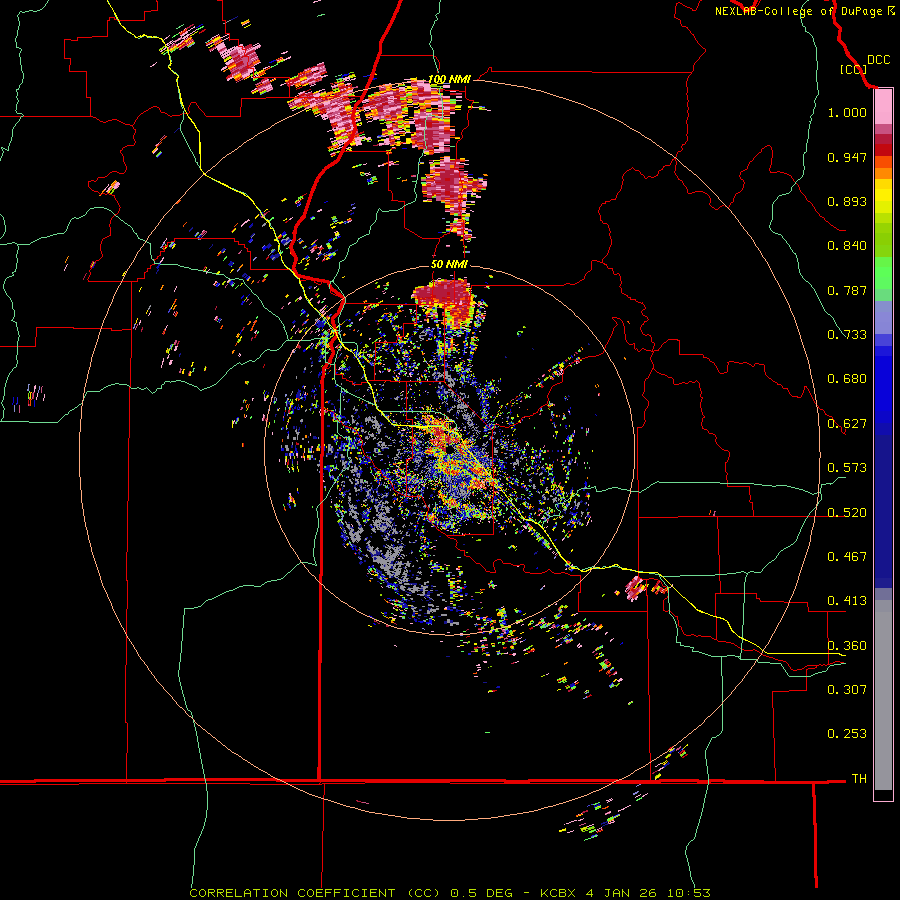
Task: Click the gray low-value color bar segment
Action: click(883, 695)
